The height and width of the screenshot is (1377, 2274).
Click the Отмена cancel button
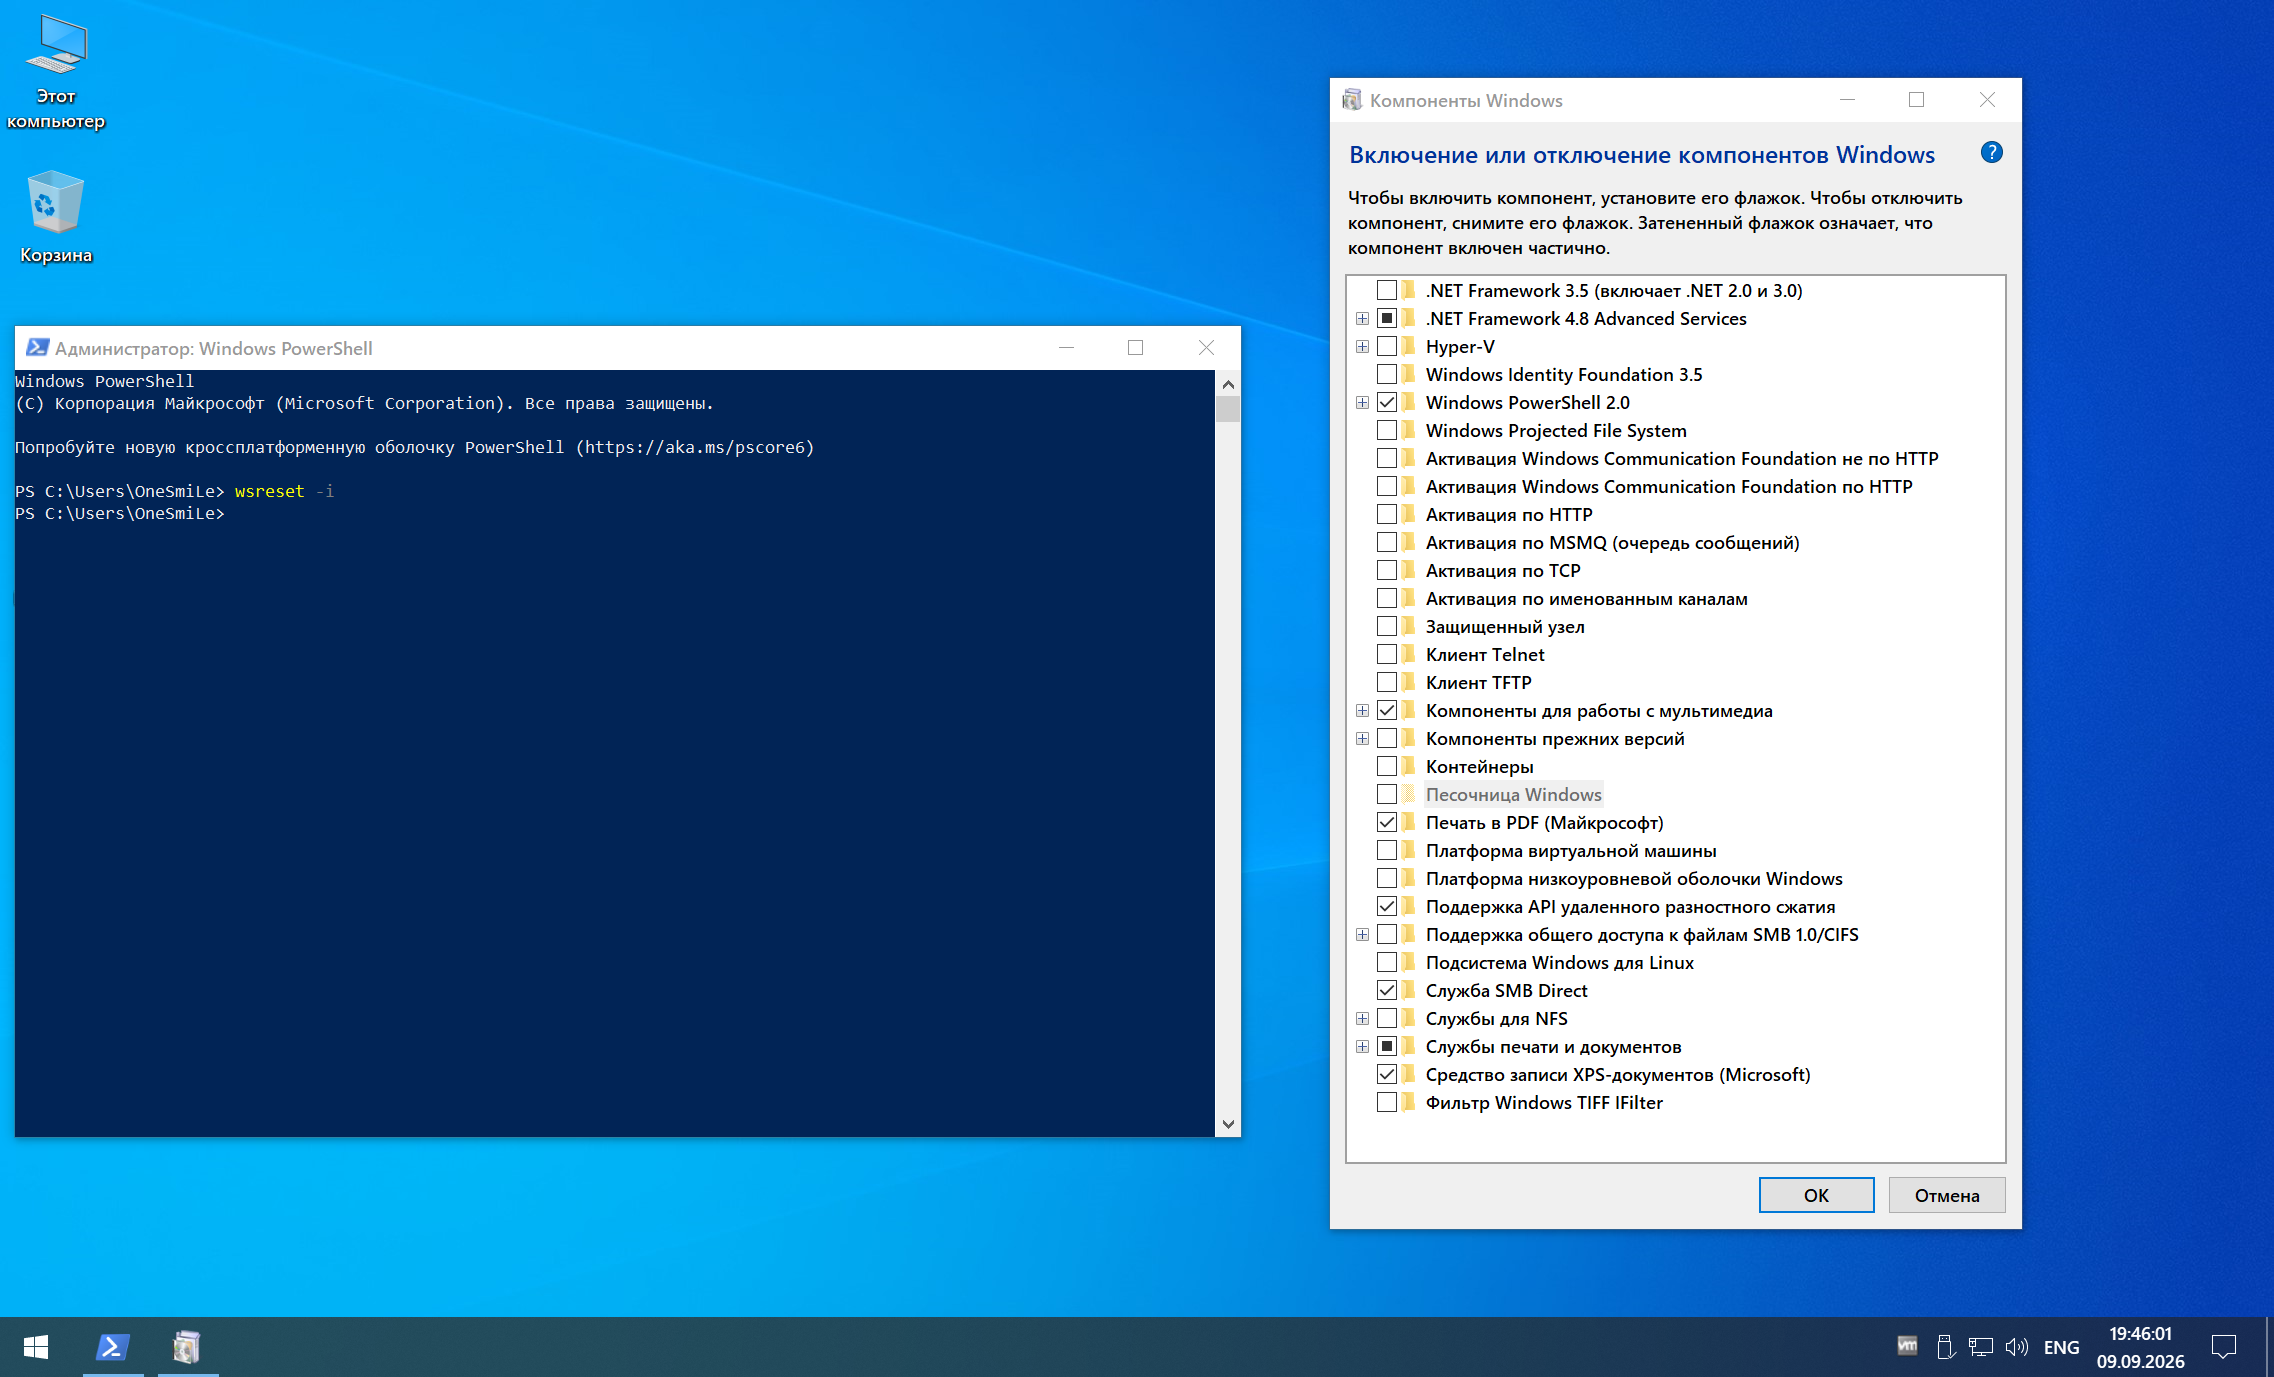pyautogui.click(x=1946, y=1195)
